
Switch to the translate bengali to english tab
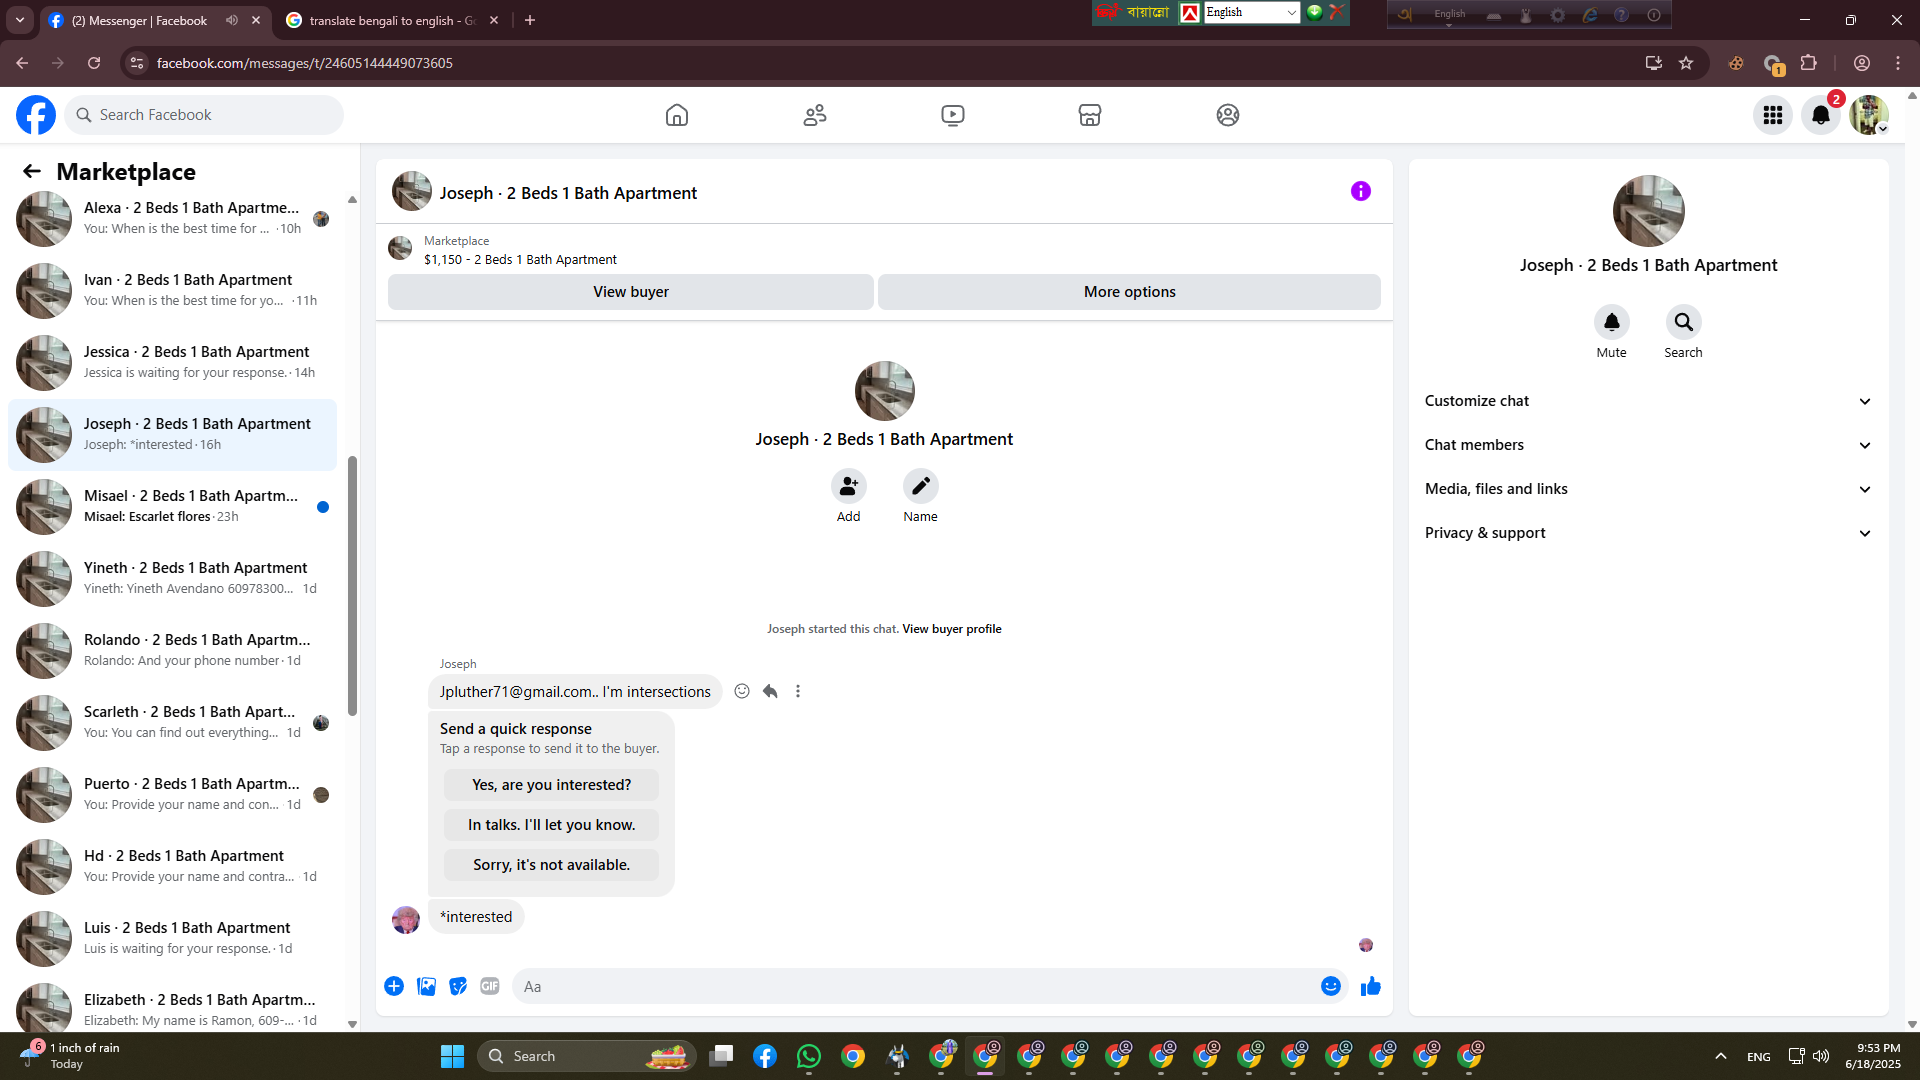392,20
